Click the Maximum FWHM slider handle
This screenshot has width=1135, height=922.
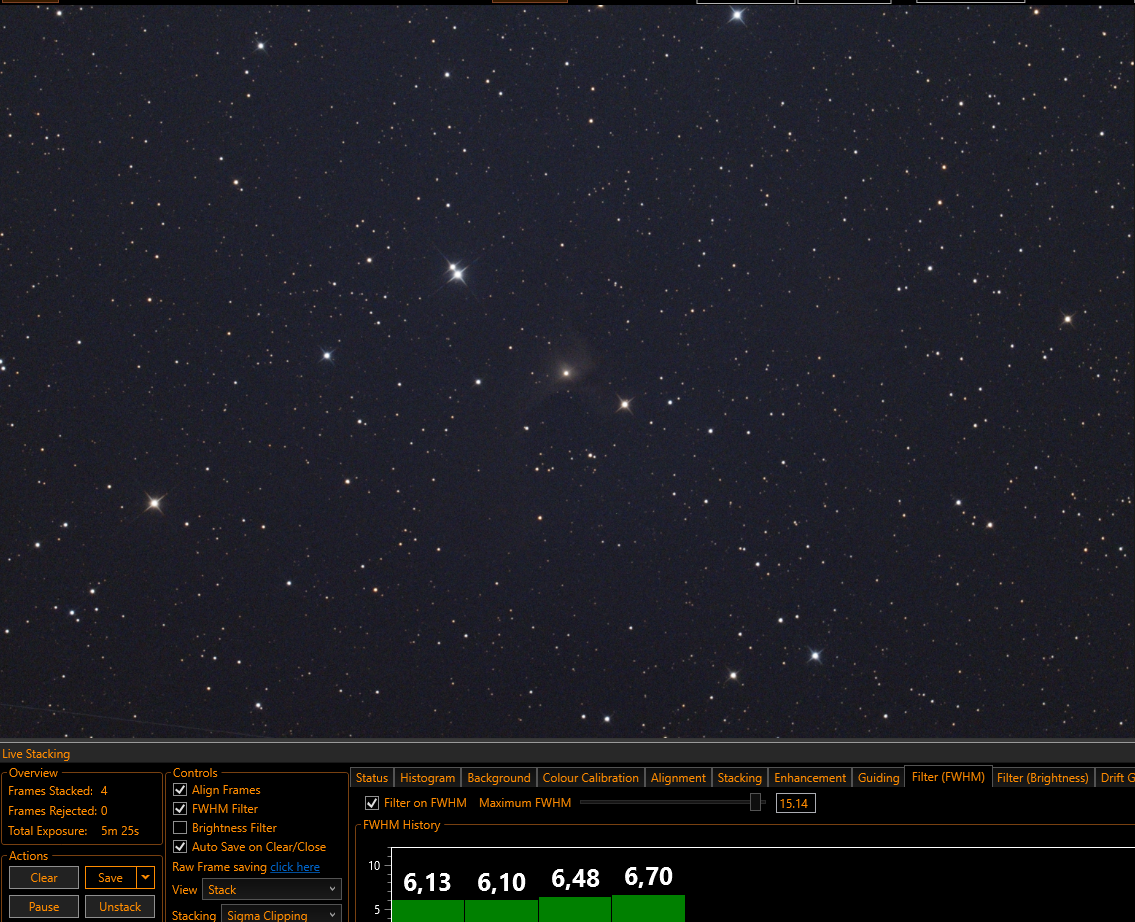click(x=756, y=802)
